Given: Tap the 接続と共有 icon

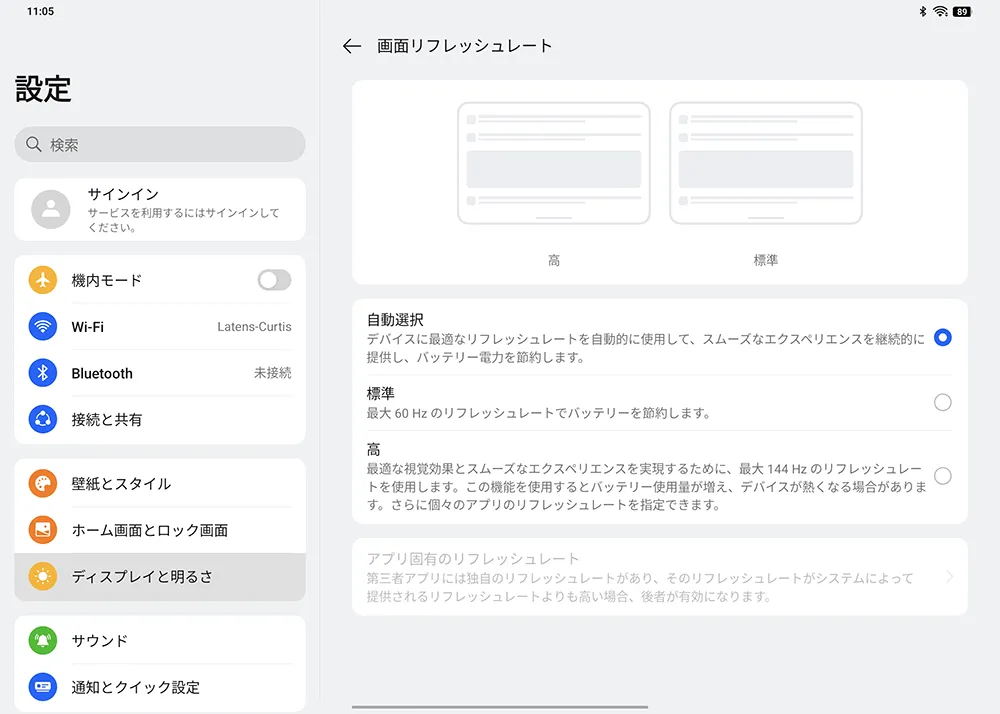Looking at the screenshot, I should (43, 419).
